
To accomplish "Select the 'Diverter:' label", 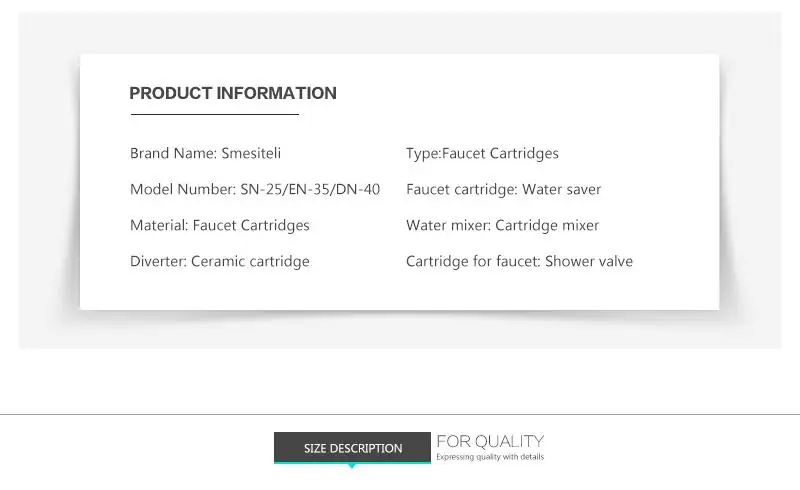I will (x=158, y=262).
